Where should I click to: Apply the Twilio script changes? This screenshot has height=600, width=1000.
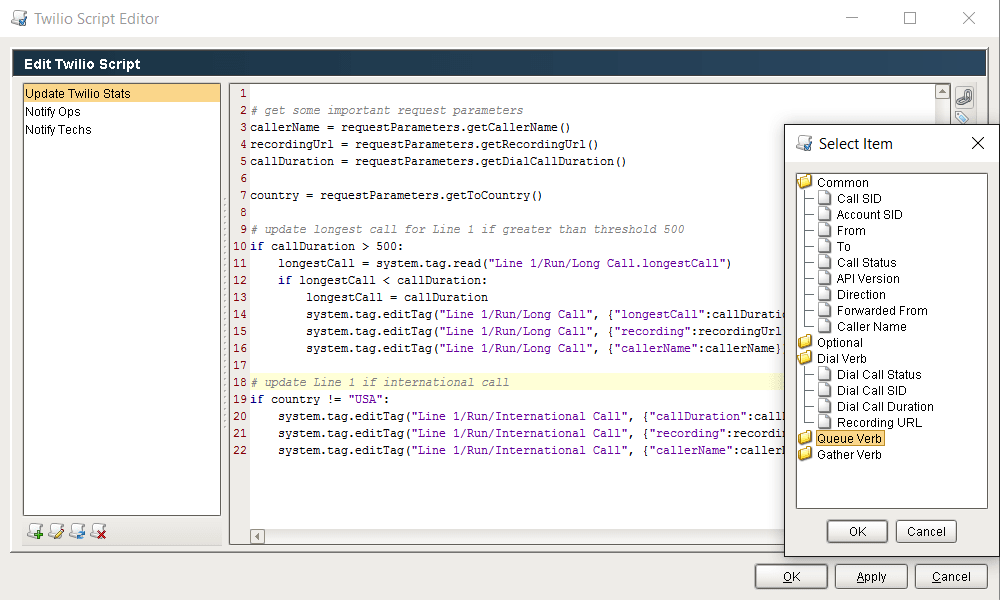coord(871,576)
